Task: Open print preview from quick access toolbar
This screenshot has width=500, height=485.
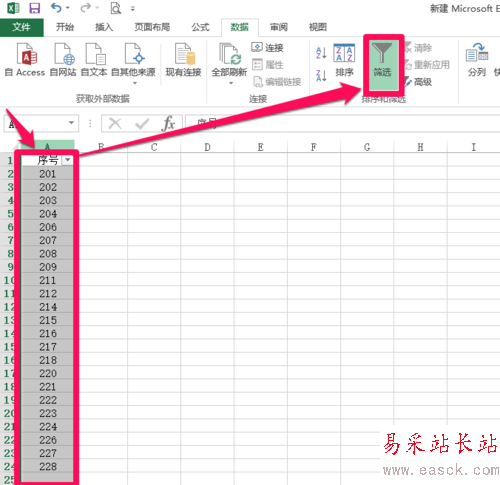Action: [x=115, y=8]
